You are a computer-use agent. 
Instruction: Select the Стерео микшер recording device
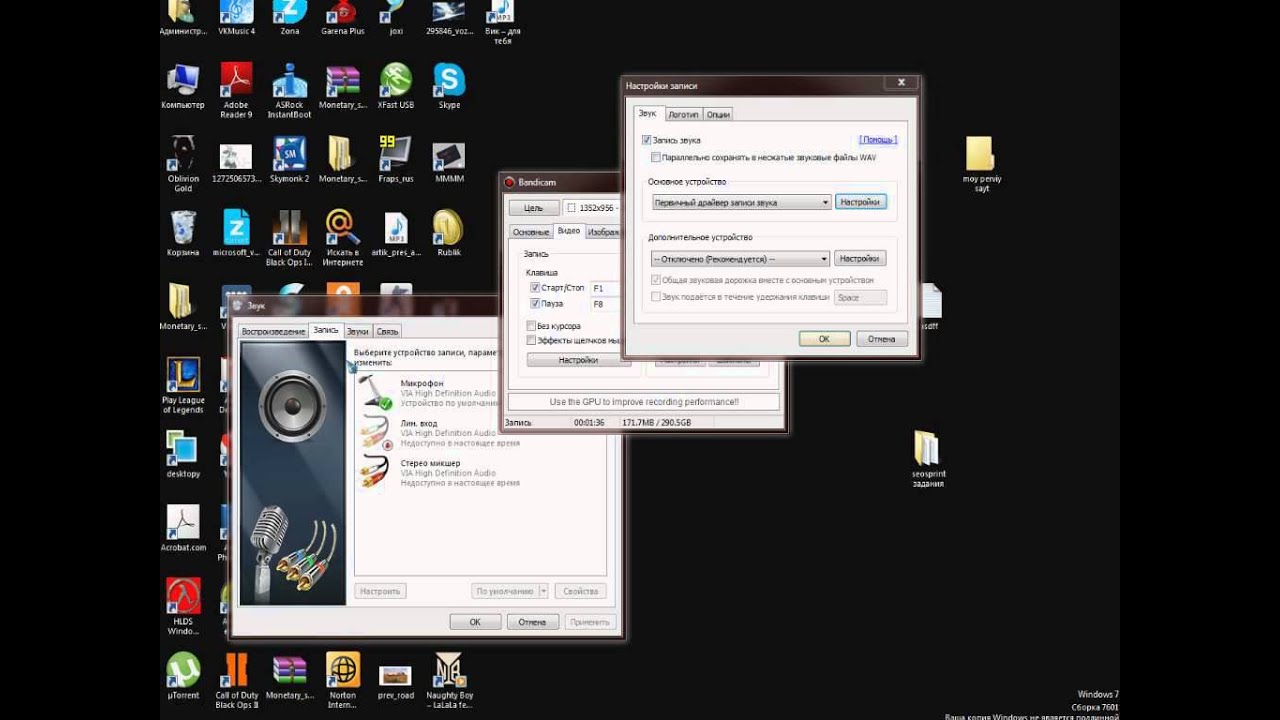point(480,472)
